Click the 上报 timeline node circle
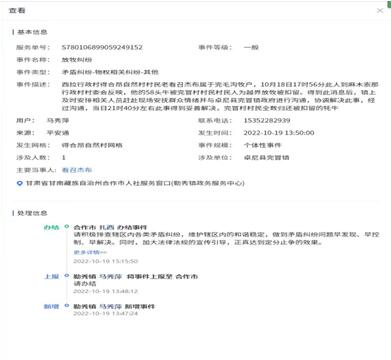Screen dimensions: 391x360 click(x=67, y=276)
